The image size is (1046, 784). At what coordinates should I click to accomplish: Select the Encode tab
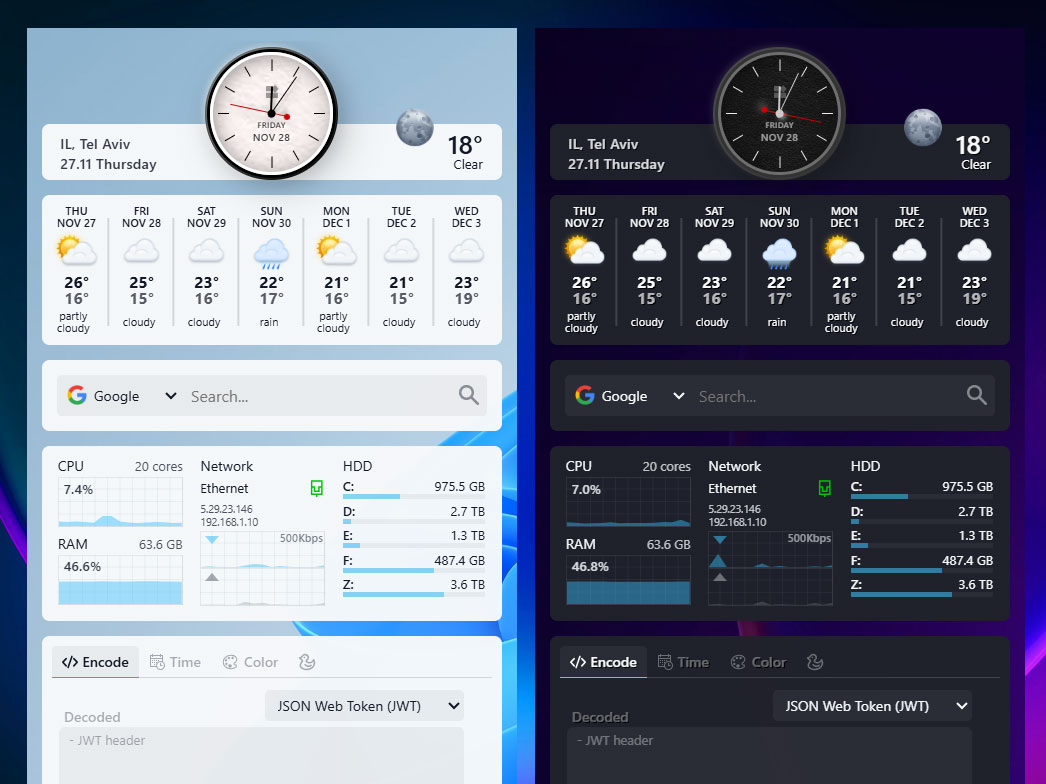coord(95,662)
